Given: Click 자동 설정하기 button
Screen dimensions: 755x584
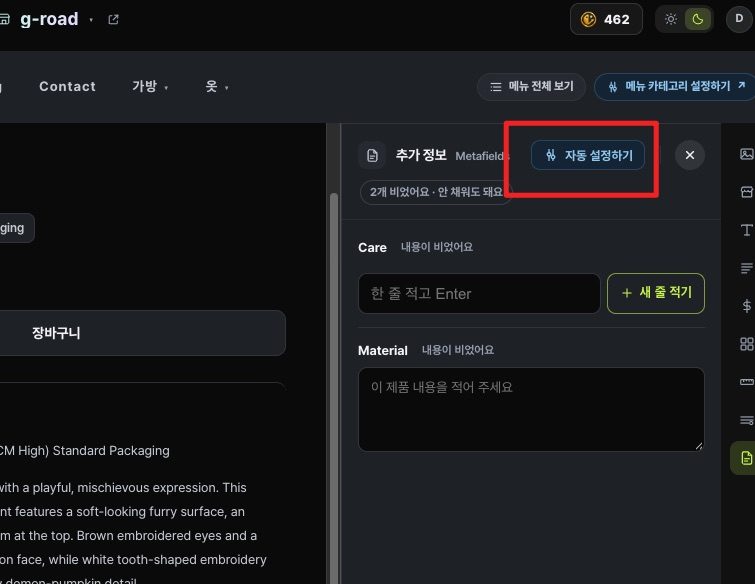Looking at the screenshot, I should [x=588, y=155].
